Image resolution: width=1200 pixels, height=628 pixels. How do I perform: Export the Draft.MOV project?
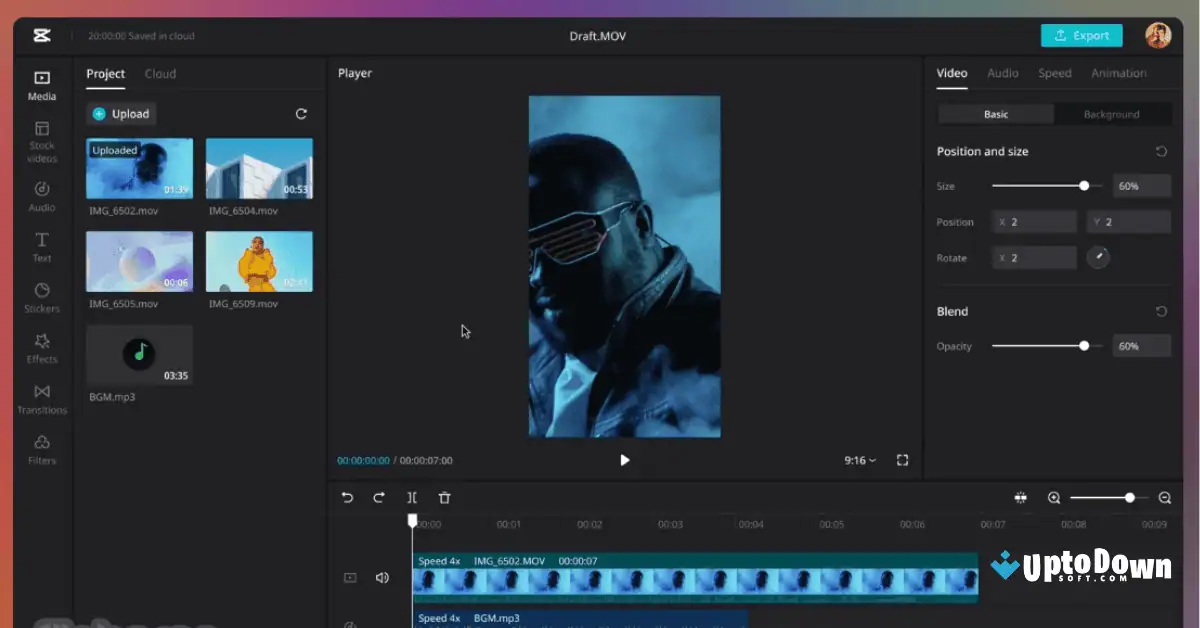[1081, 34]
